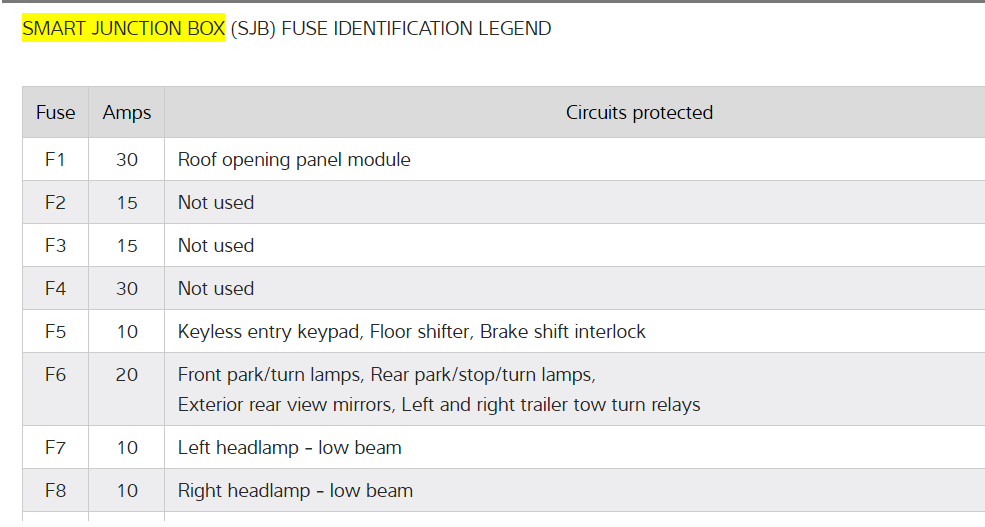The image size is (985, 527).
Task: Click the Circuits protected column header
Action: coord(639,112)
